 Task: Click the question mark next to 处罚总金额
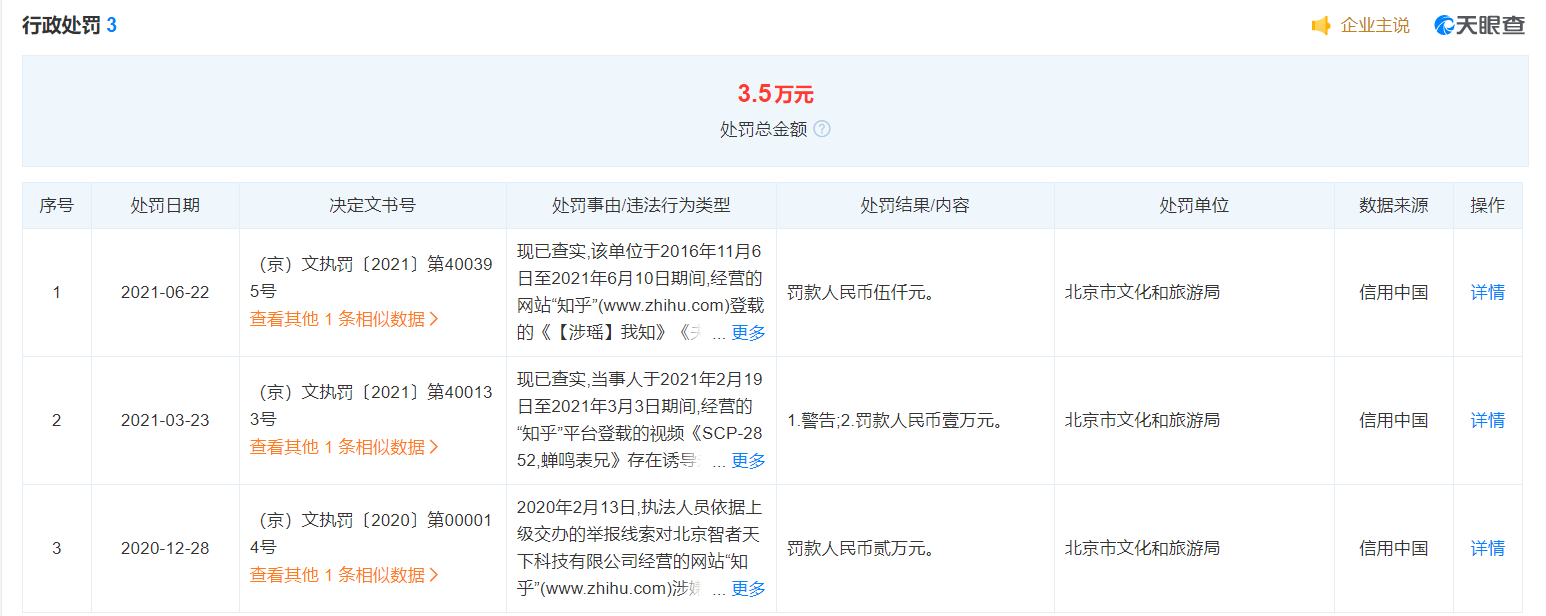[822, 129]
